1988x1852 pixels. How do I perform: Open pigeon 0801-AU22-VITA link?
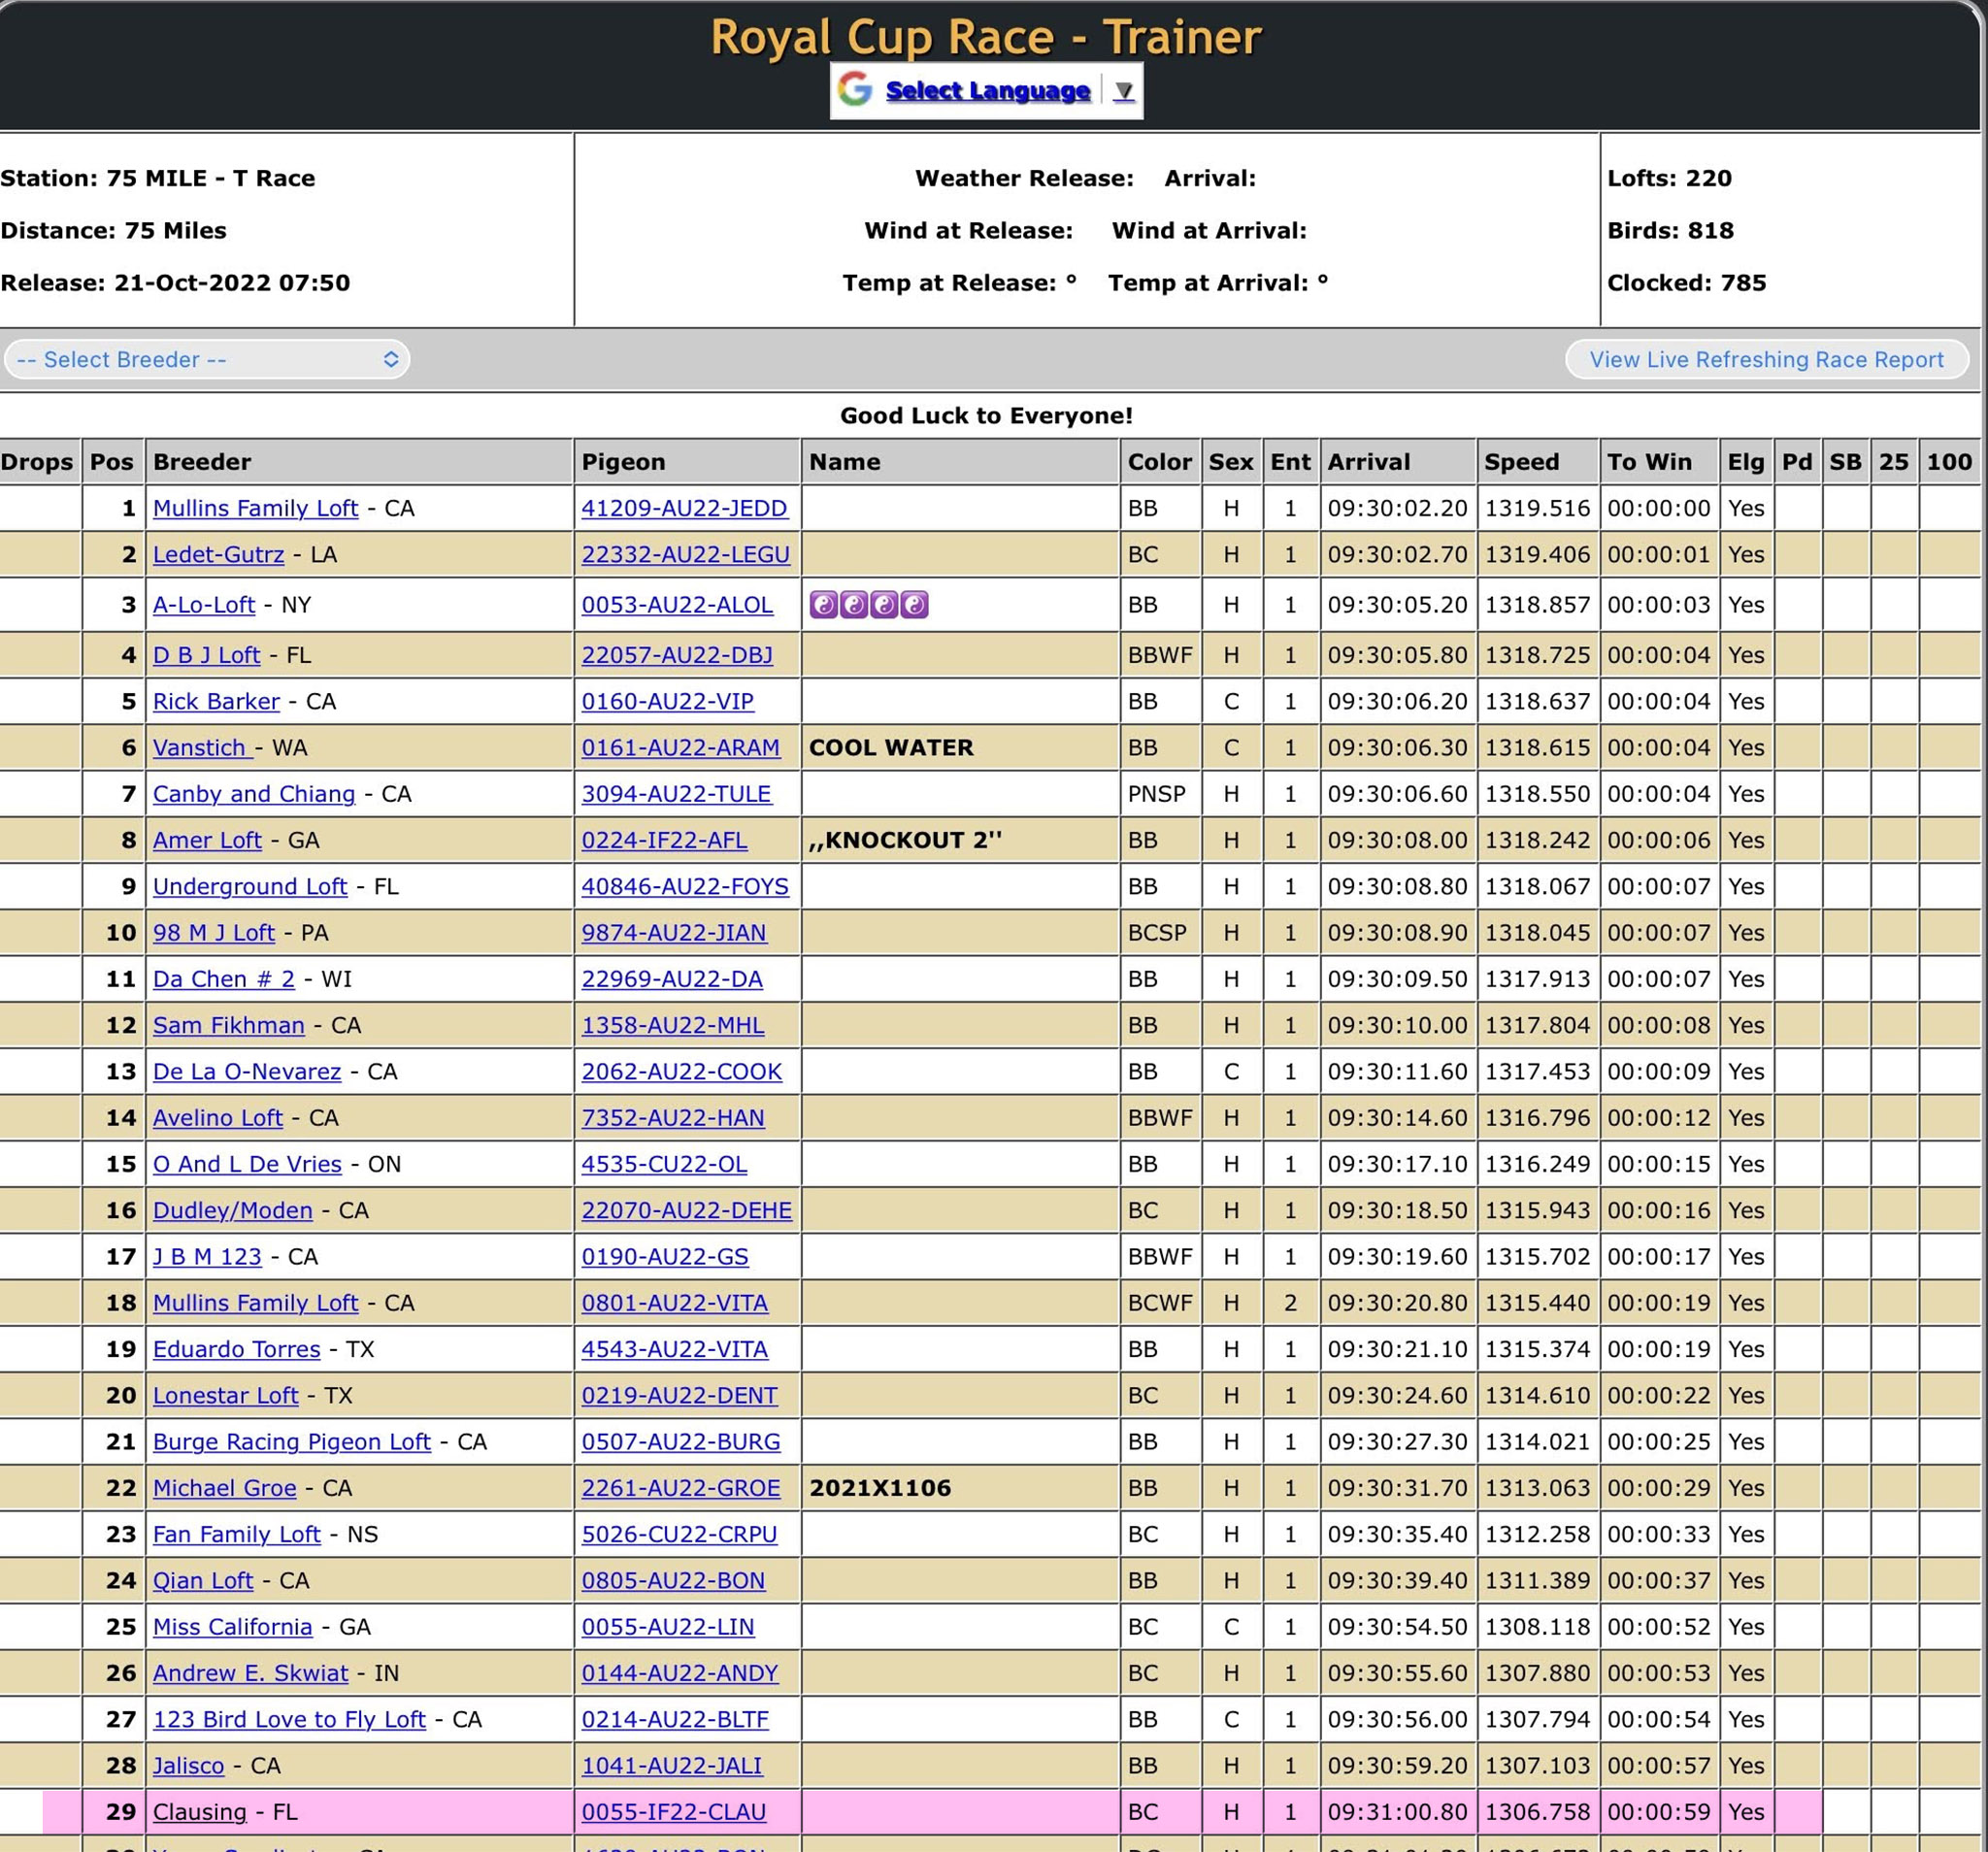[675, 1303]
